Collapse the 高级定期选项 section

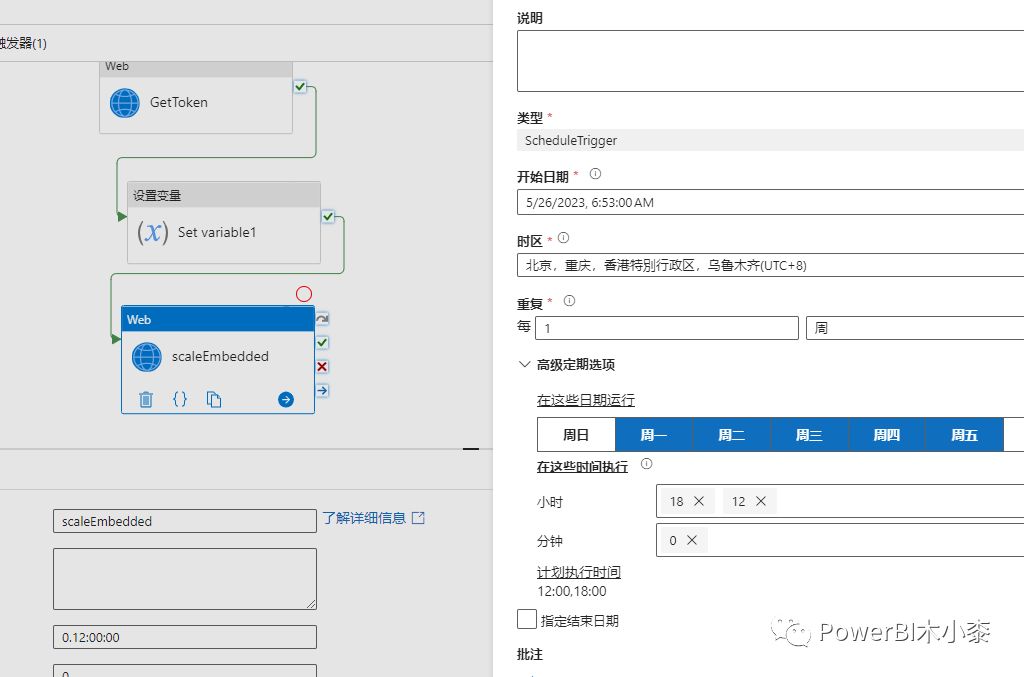(524, 364)
